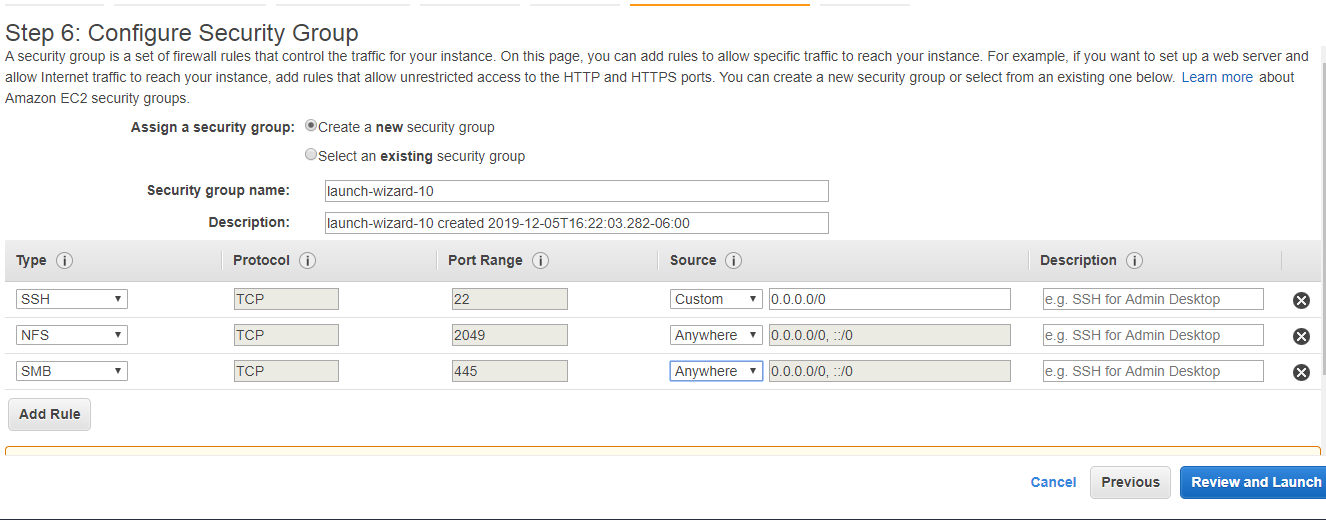Remove the SMB rule using X icon

(x=1301, y=372)
